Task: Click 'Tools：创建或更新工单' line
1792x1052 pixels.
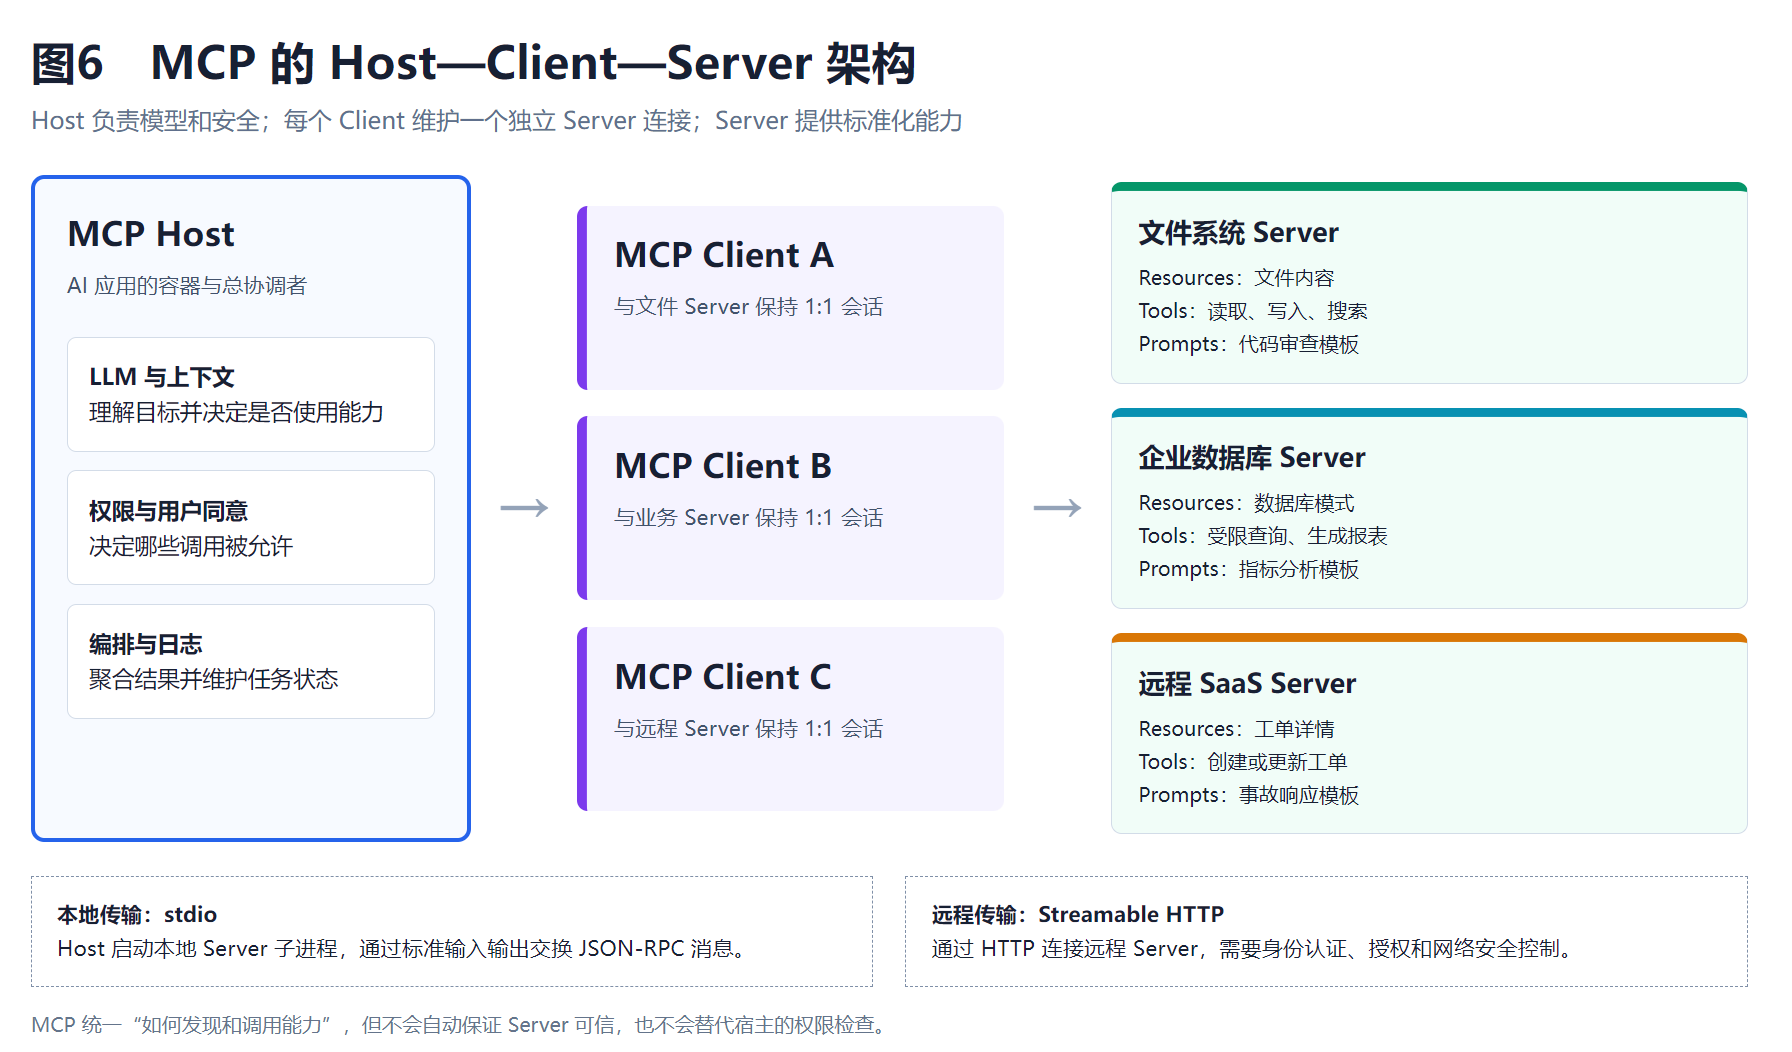Action: 1243,762
